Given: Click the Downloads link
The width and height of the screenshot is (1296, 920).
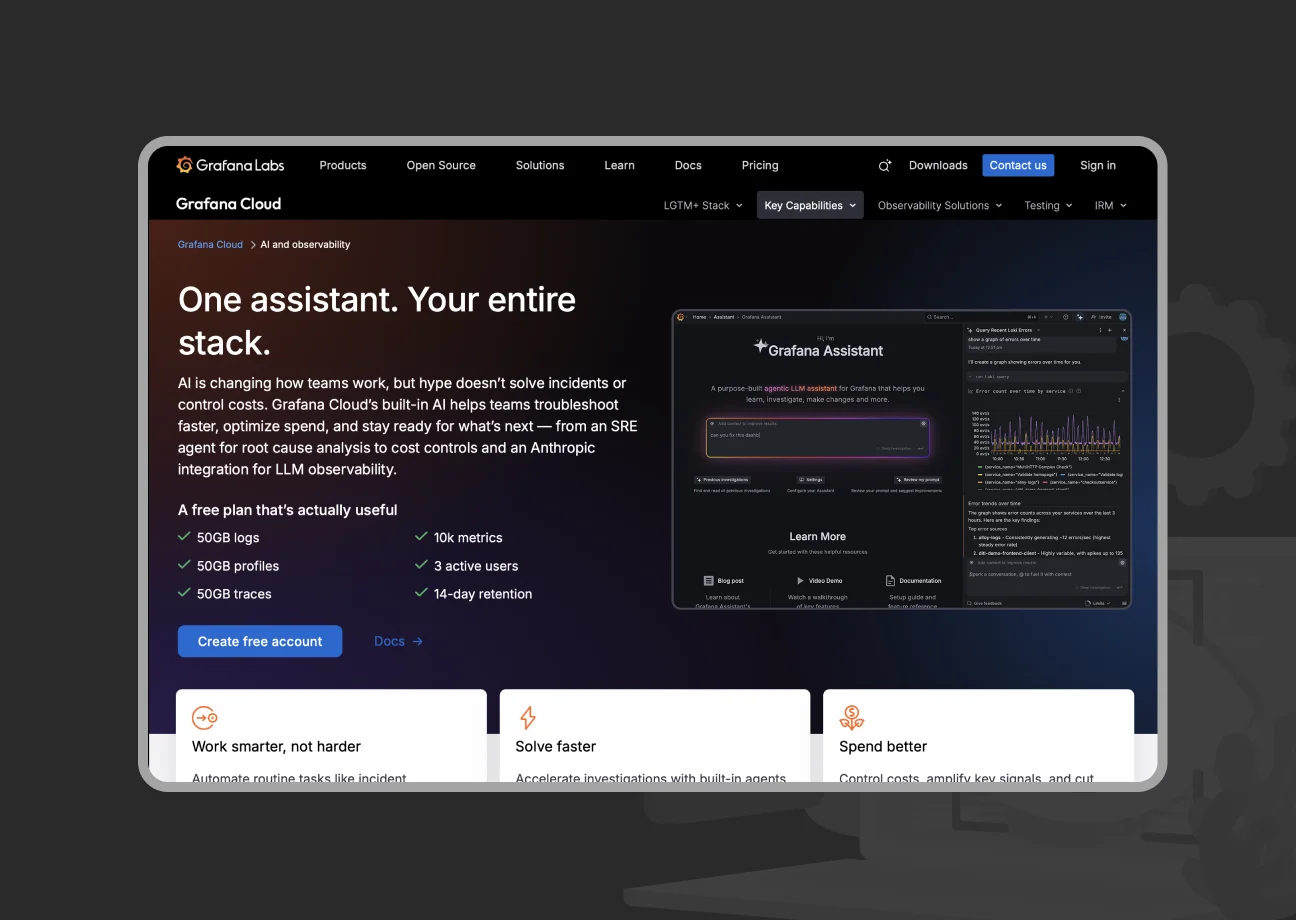Looking at the screenshot, I should pos(938,165).
